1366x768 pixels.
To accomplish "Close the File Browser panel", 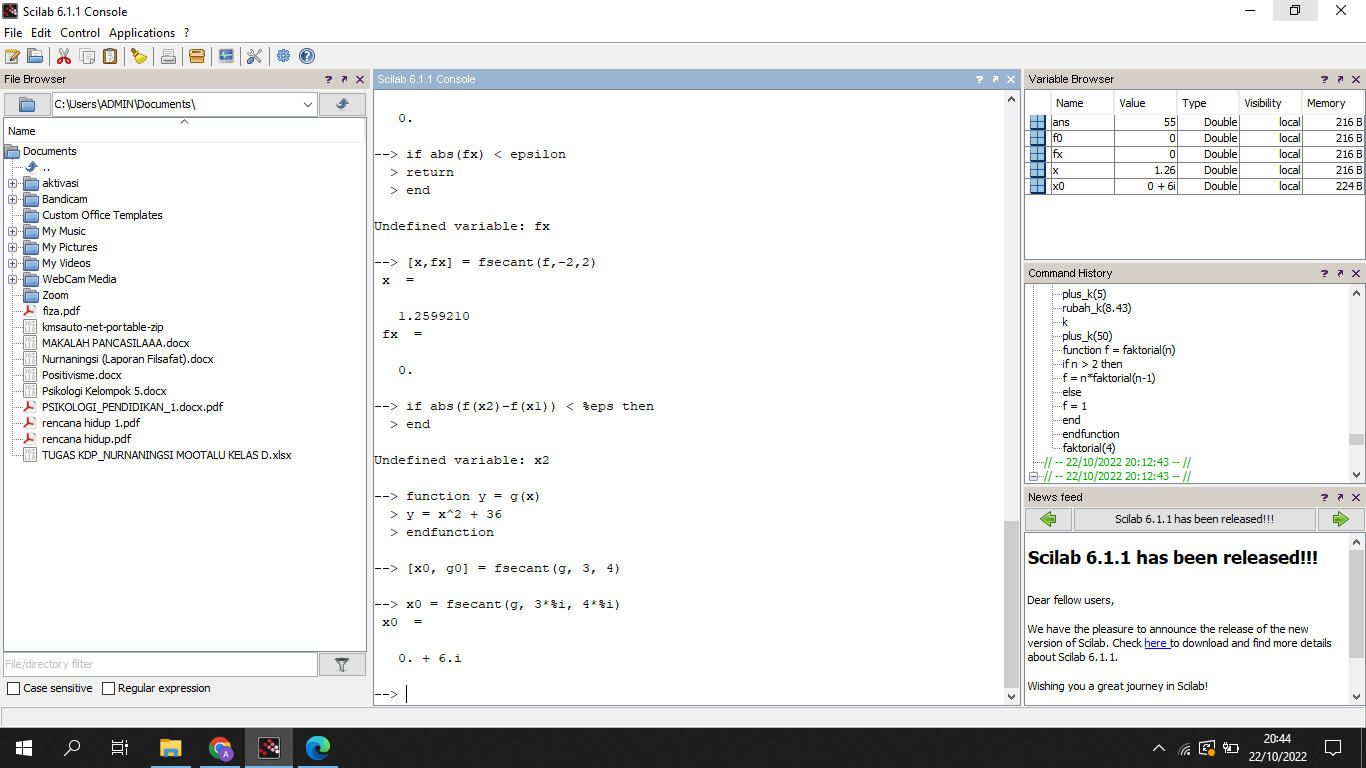I will click(360, 79).
